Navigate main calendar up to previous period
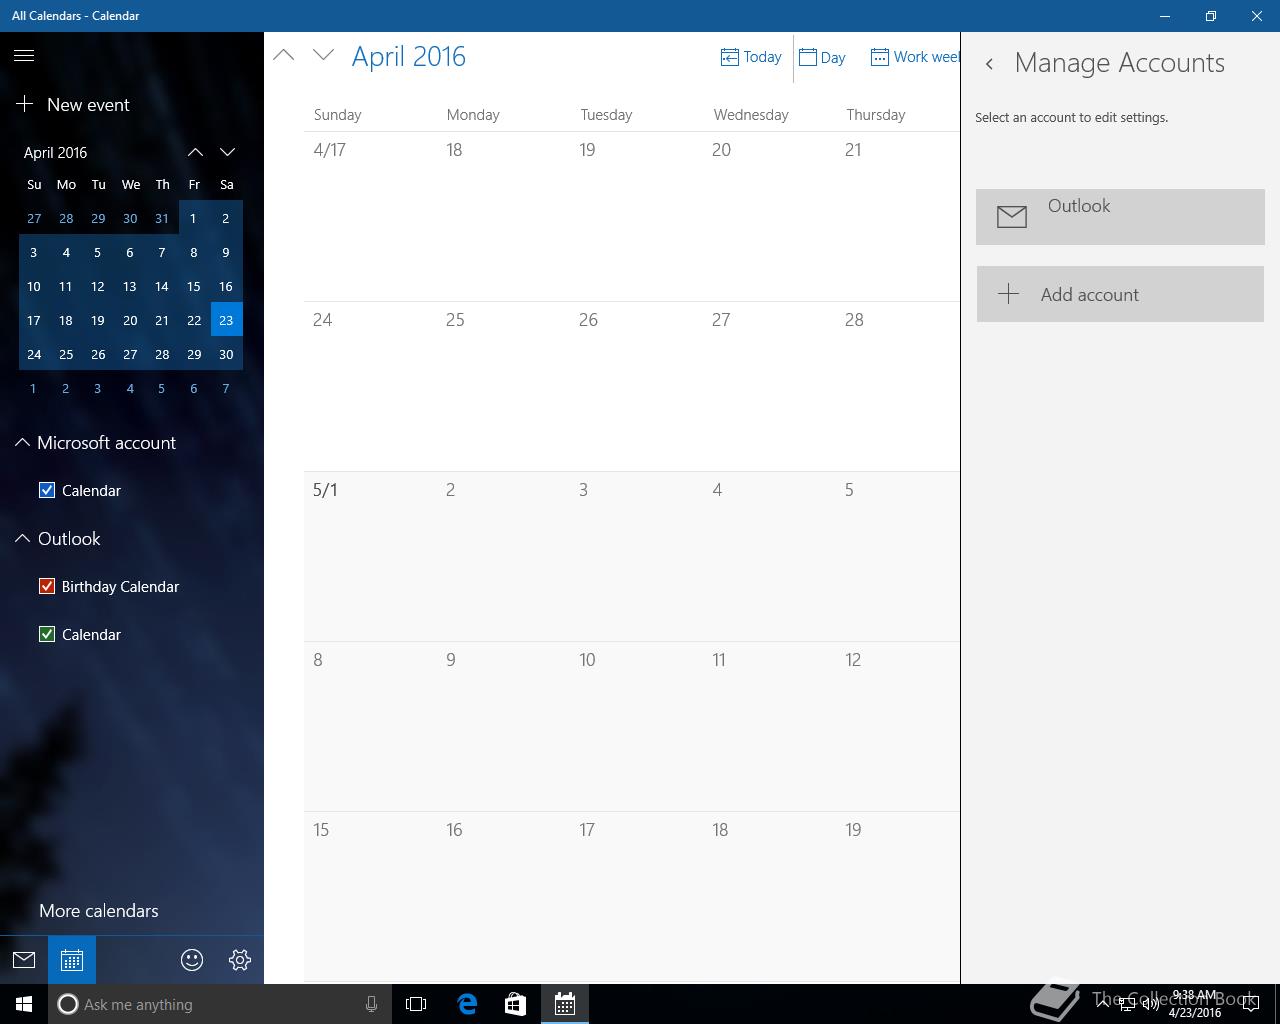Viewport: 1280px width, 1024px height. pos(284,55)
